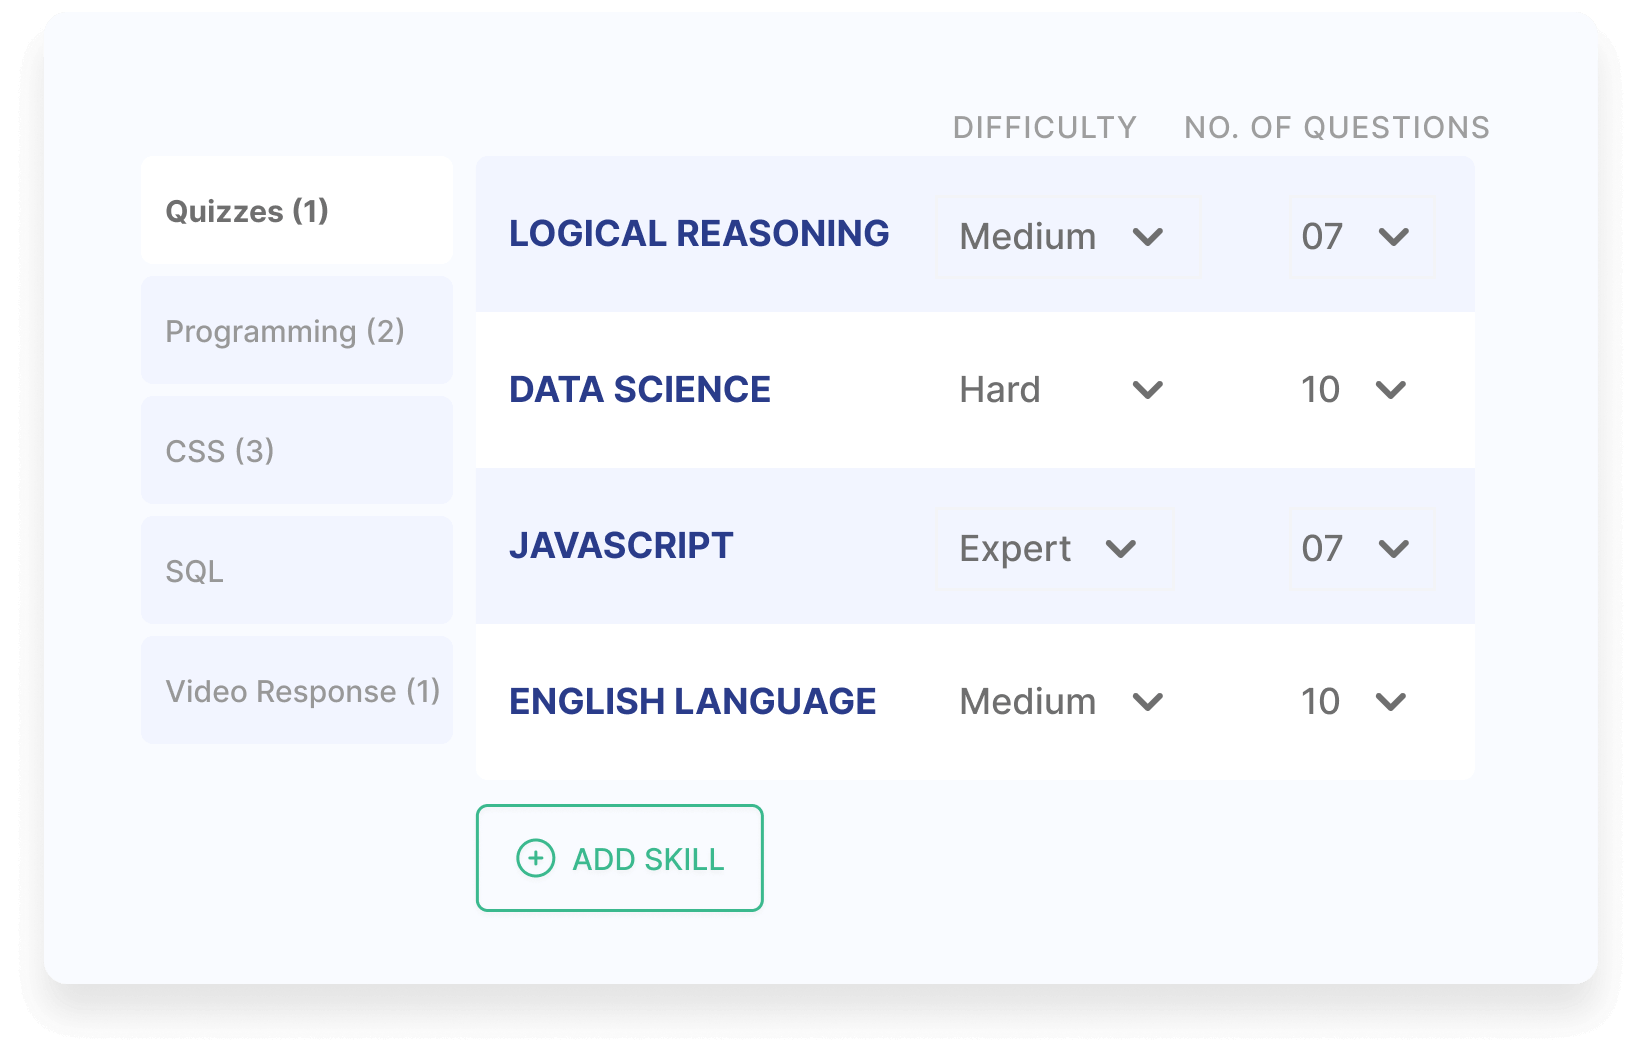Image resolution: width=1639 pixels, height=1056 pixels.
Task: Open the Logical Reasoning difficulty dropdown
Action: pos(1062,236)
